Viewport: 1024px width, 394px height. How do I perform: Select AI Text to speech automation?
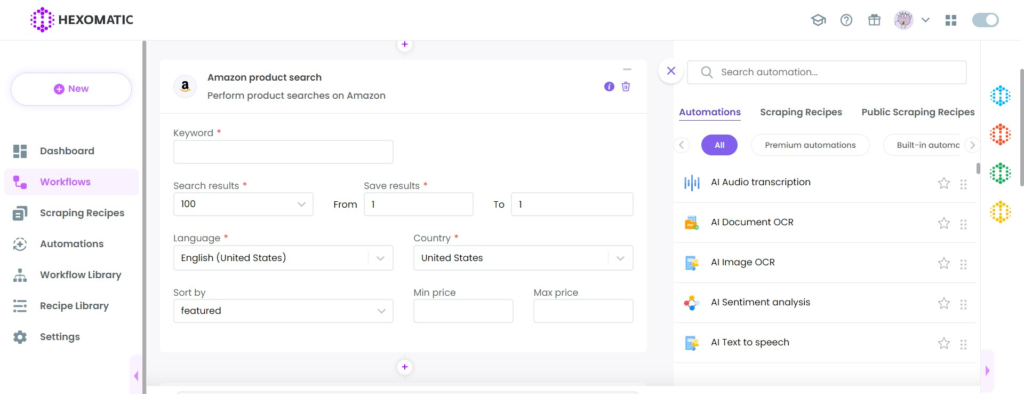point(826,342)
